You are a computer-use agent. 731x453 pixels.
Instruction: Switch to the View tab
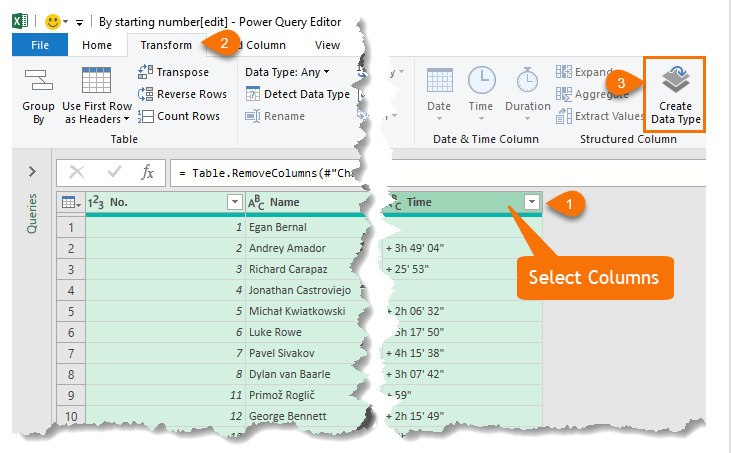click(327, 45)
